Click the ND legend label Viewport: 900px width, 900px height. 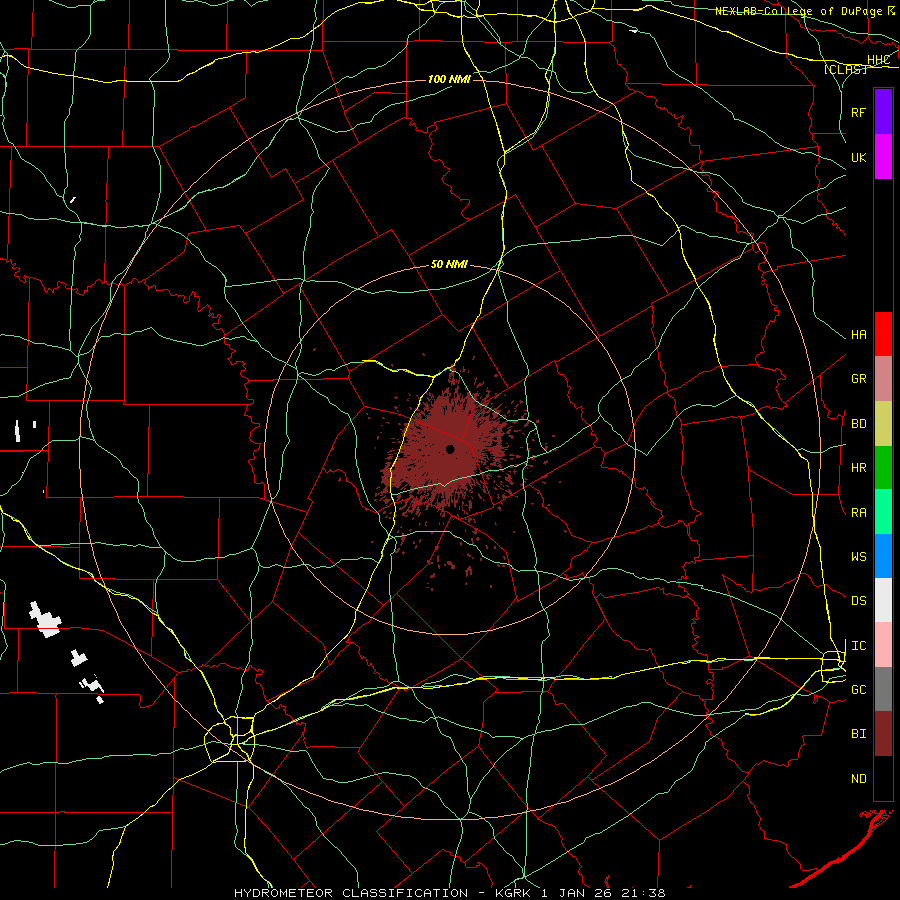tap(859, 779)
